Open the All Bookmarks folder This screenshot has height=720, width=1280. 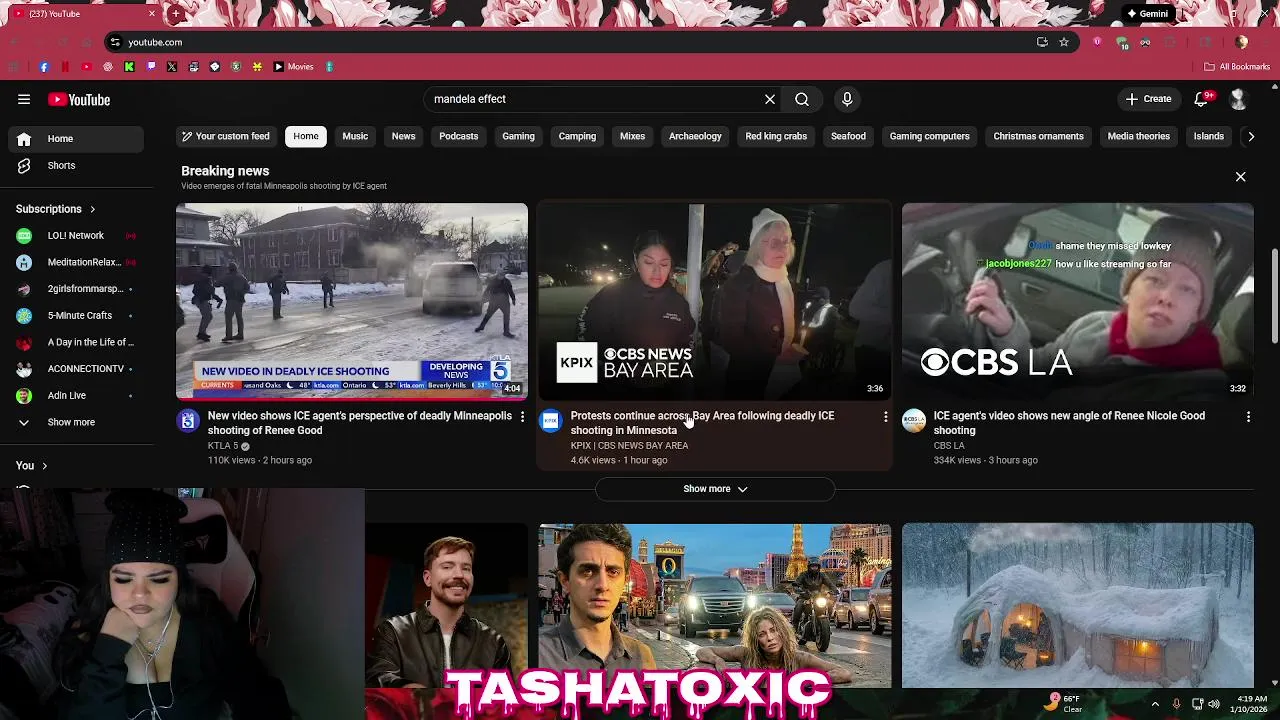(1237, 67)
